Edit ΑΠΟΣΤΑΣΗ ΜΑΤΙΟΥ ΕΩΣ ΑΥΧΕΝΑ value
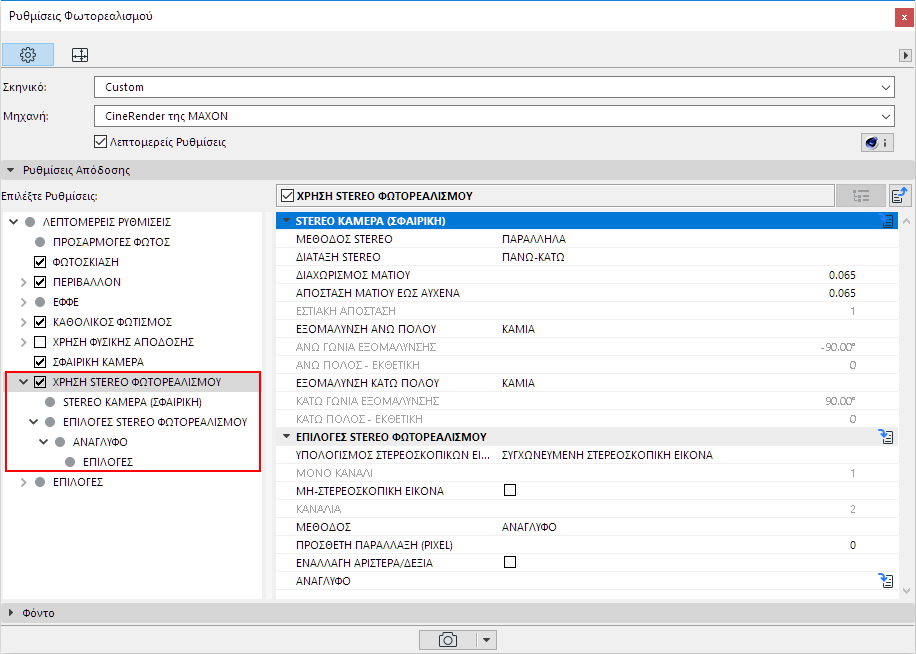The height and width of the screenshot is (654, 916). tap(842, 293)
